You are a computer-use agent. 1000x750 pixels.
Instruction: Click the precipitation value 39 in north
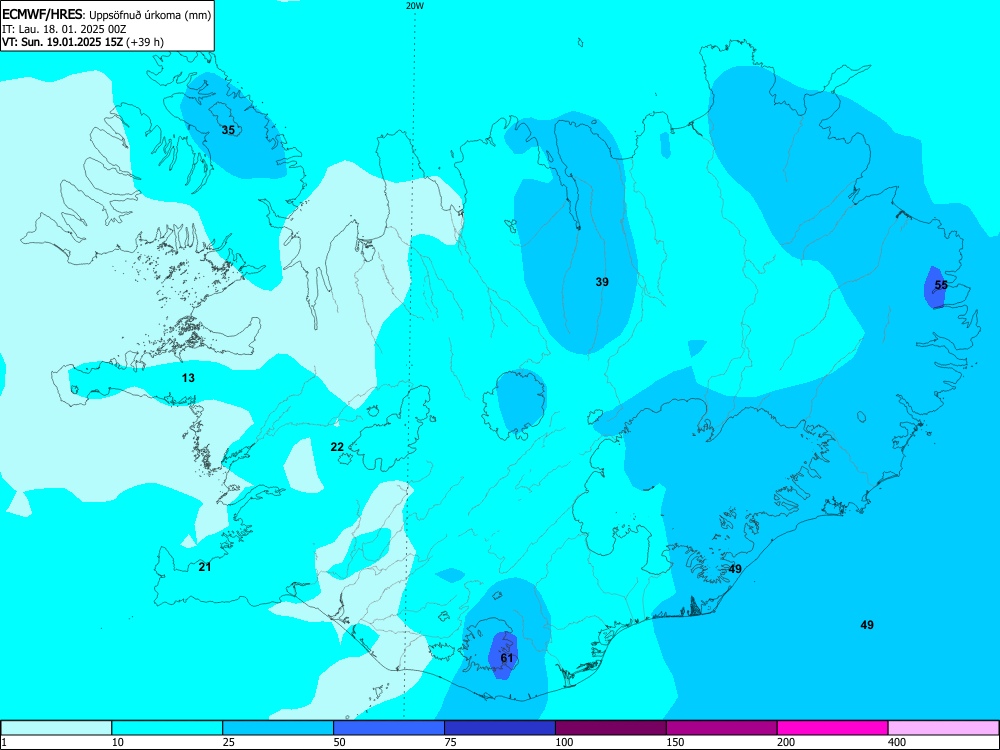point(602,282)
